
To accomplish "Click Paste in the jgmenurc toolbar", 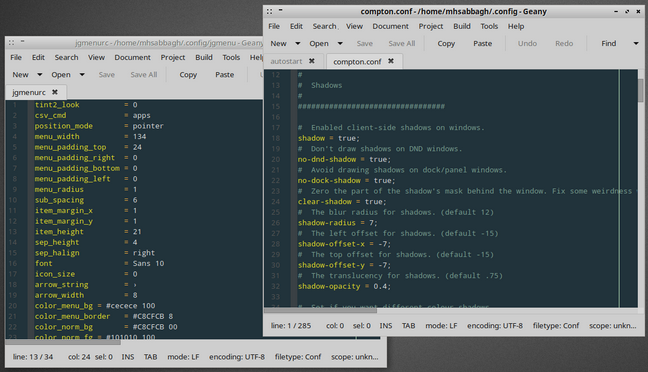I will coord(225,75).
